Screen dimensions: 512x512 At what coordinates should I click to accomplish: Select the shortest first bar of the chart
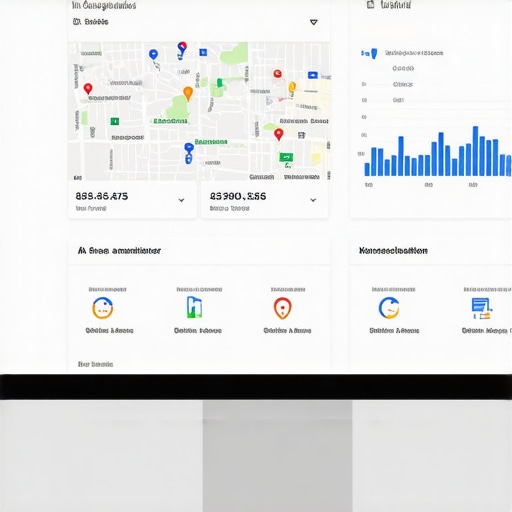367,169
